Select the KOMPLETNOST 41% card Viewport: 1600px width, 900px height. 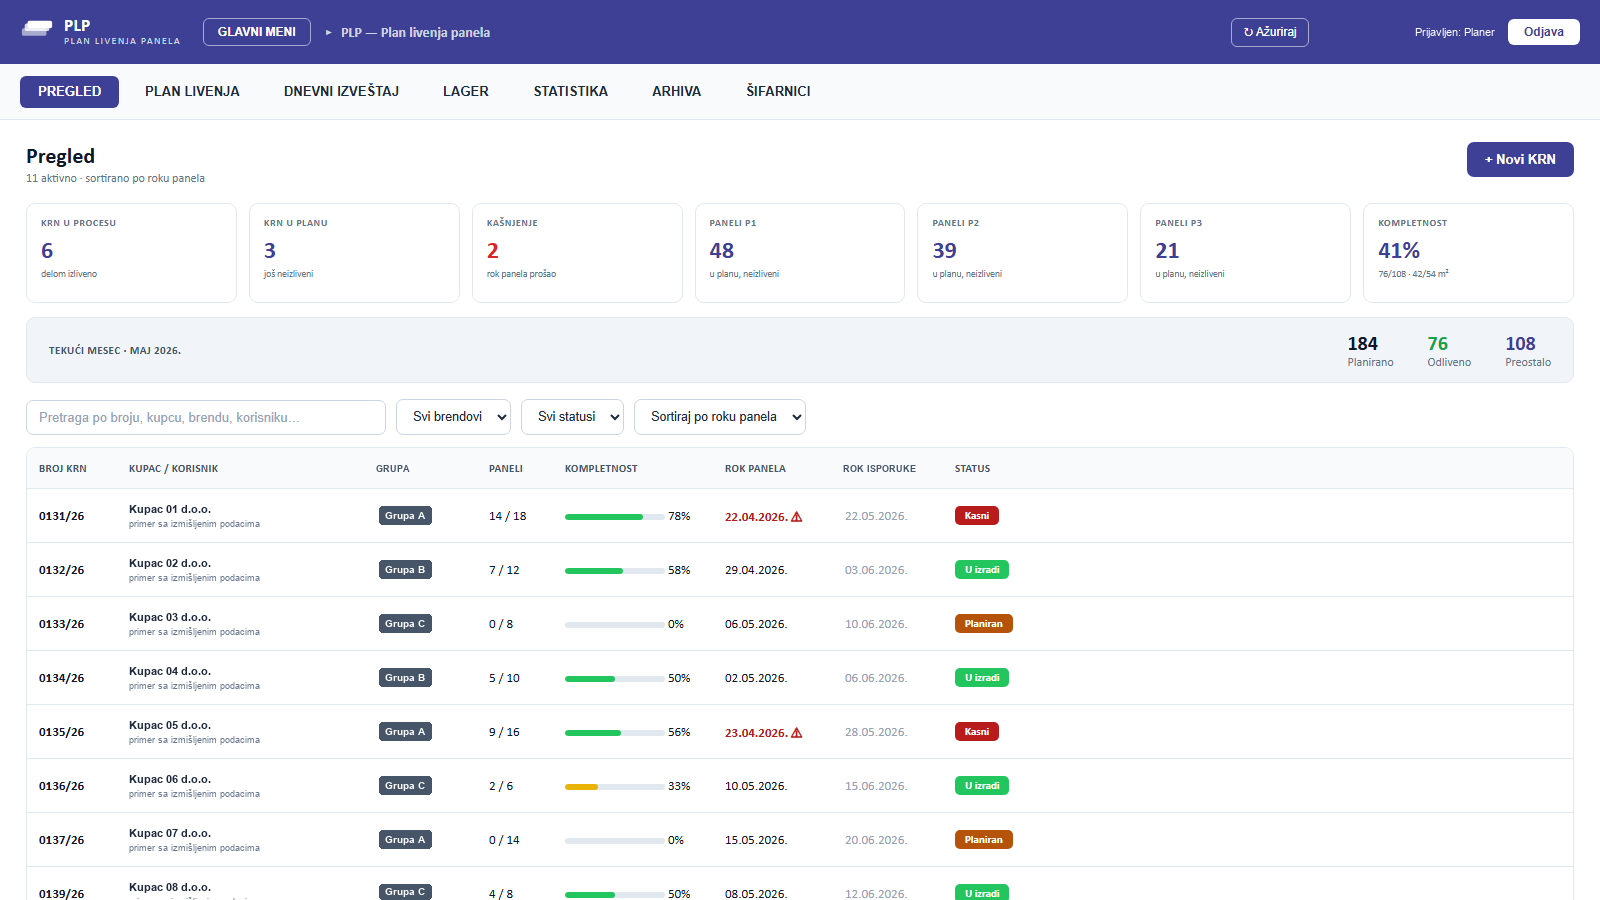(x=1468, y=253)
